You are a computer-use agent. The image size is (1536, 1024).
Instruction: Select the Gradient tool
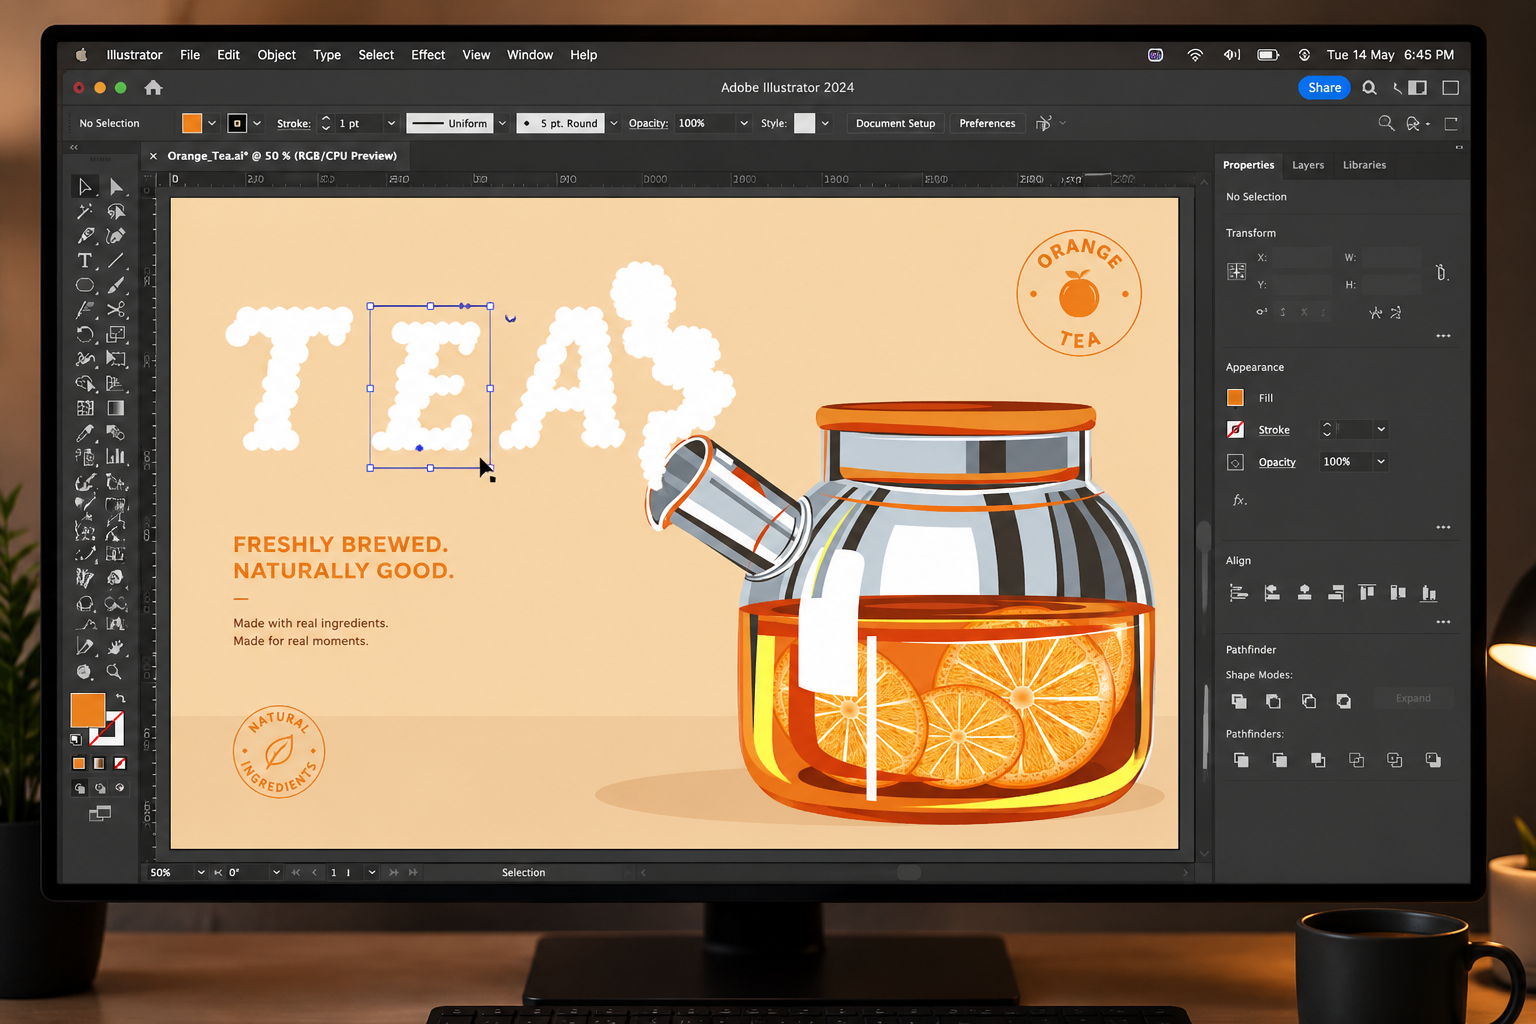(x=116, y=408)
